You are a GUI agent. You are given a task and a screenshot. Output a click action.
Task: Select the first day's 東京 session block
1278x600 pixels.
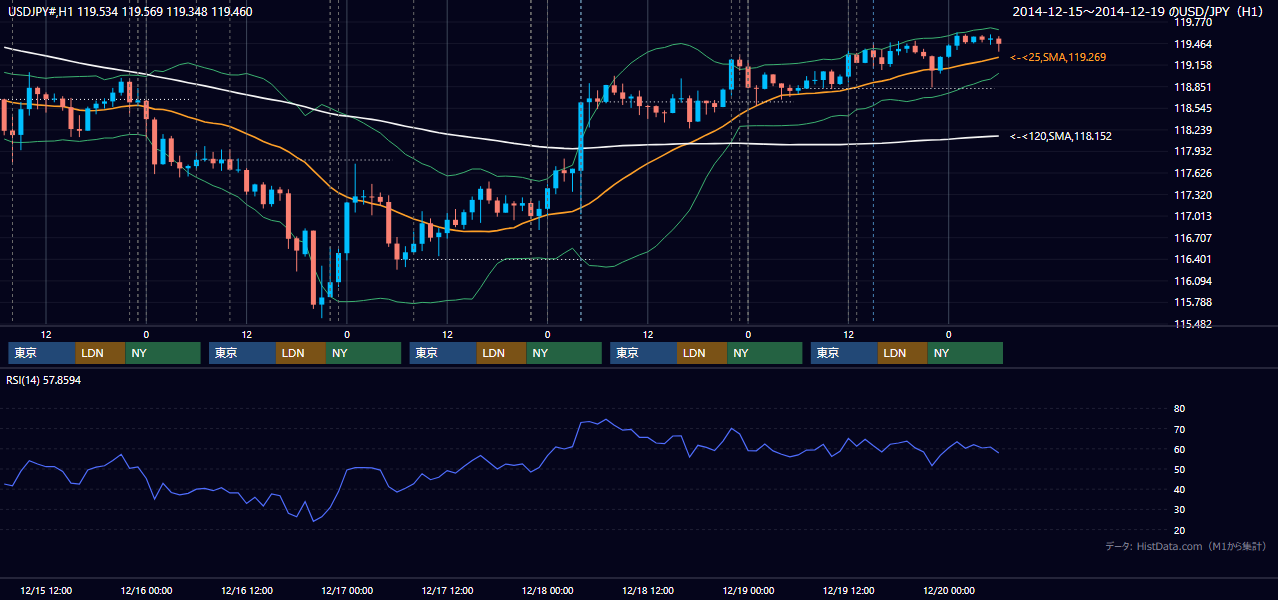[x=42, y=353]
